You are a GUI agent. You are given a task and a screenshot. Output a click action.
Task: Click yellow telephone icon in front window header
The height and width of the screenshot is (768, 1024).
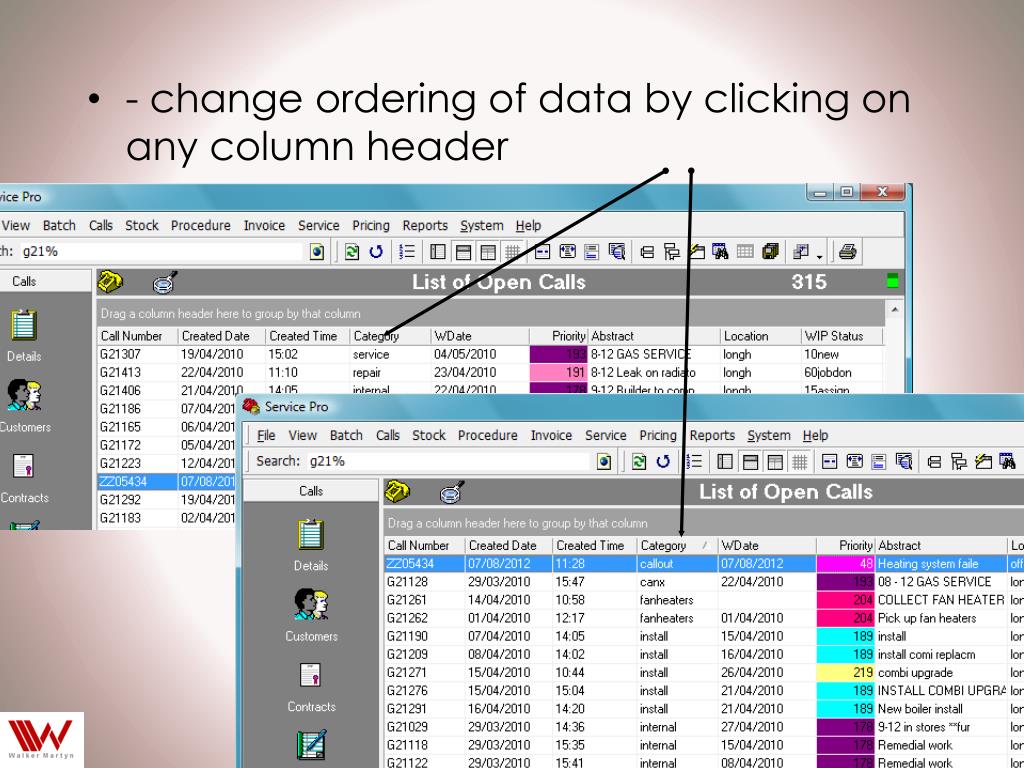pyautogui.click(x=397, y=491)
